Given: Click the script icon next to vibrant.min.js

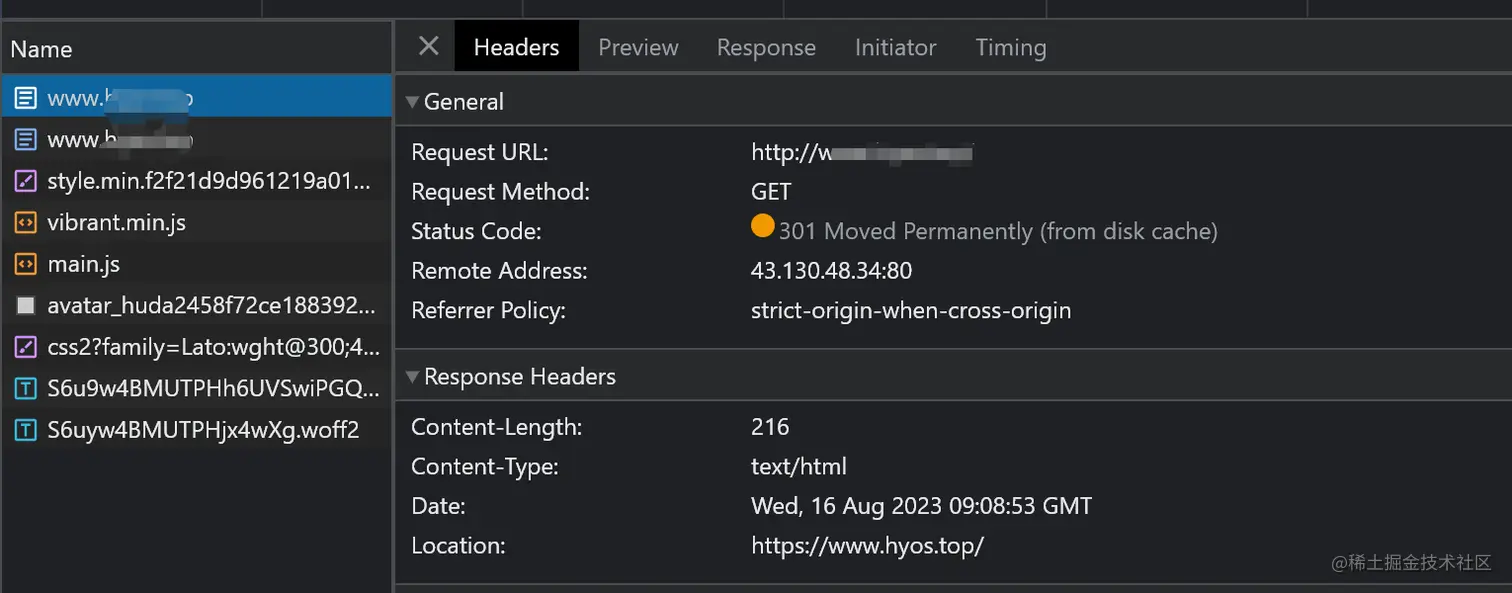Looking at the screenshot, I should click(x=26, y=223).
